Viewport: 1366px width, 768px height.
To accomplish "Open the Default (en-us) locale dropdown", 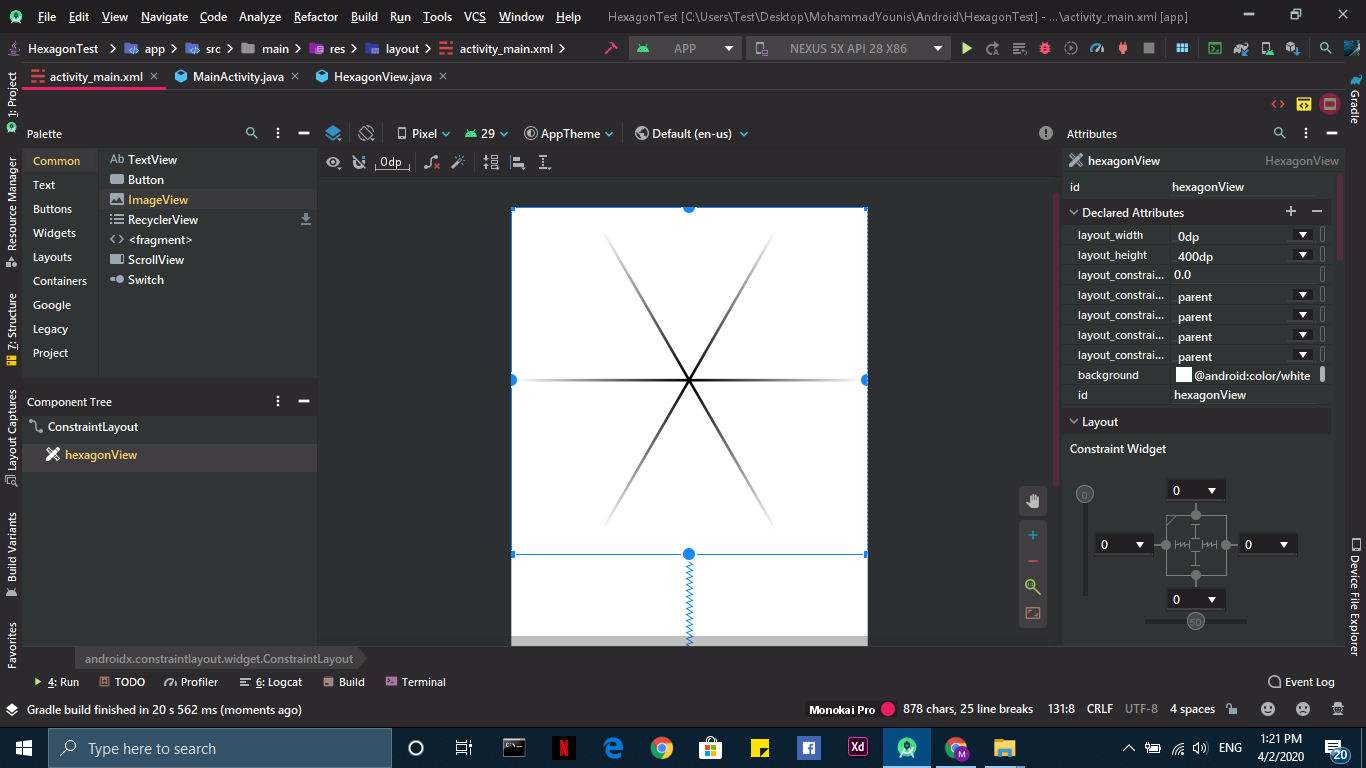I will [x=691, y=133].
